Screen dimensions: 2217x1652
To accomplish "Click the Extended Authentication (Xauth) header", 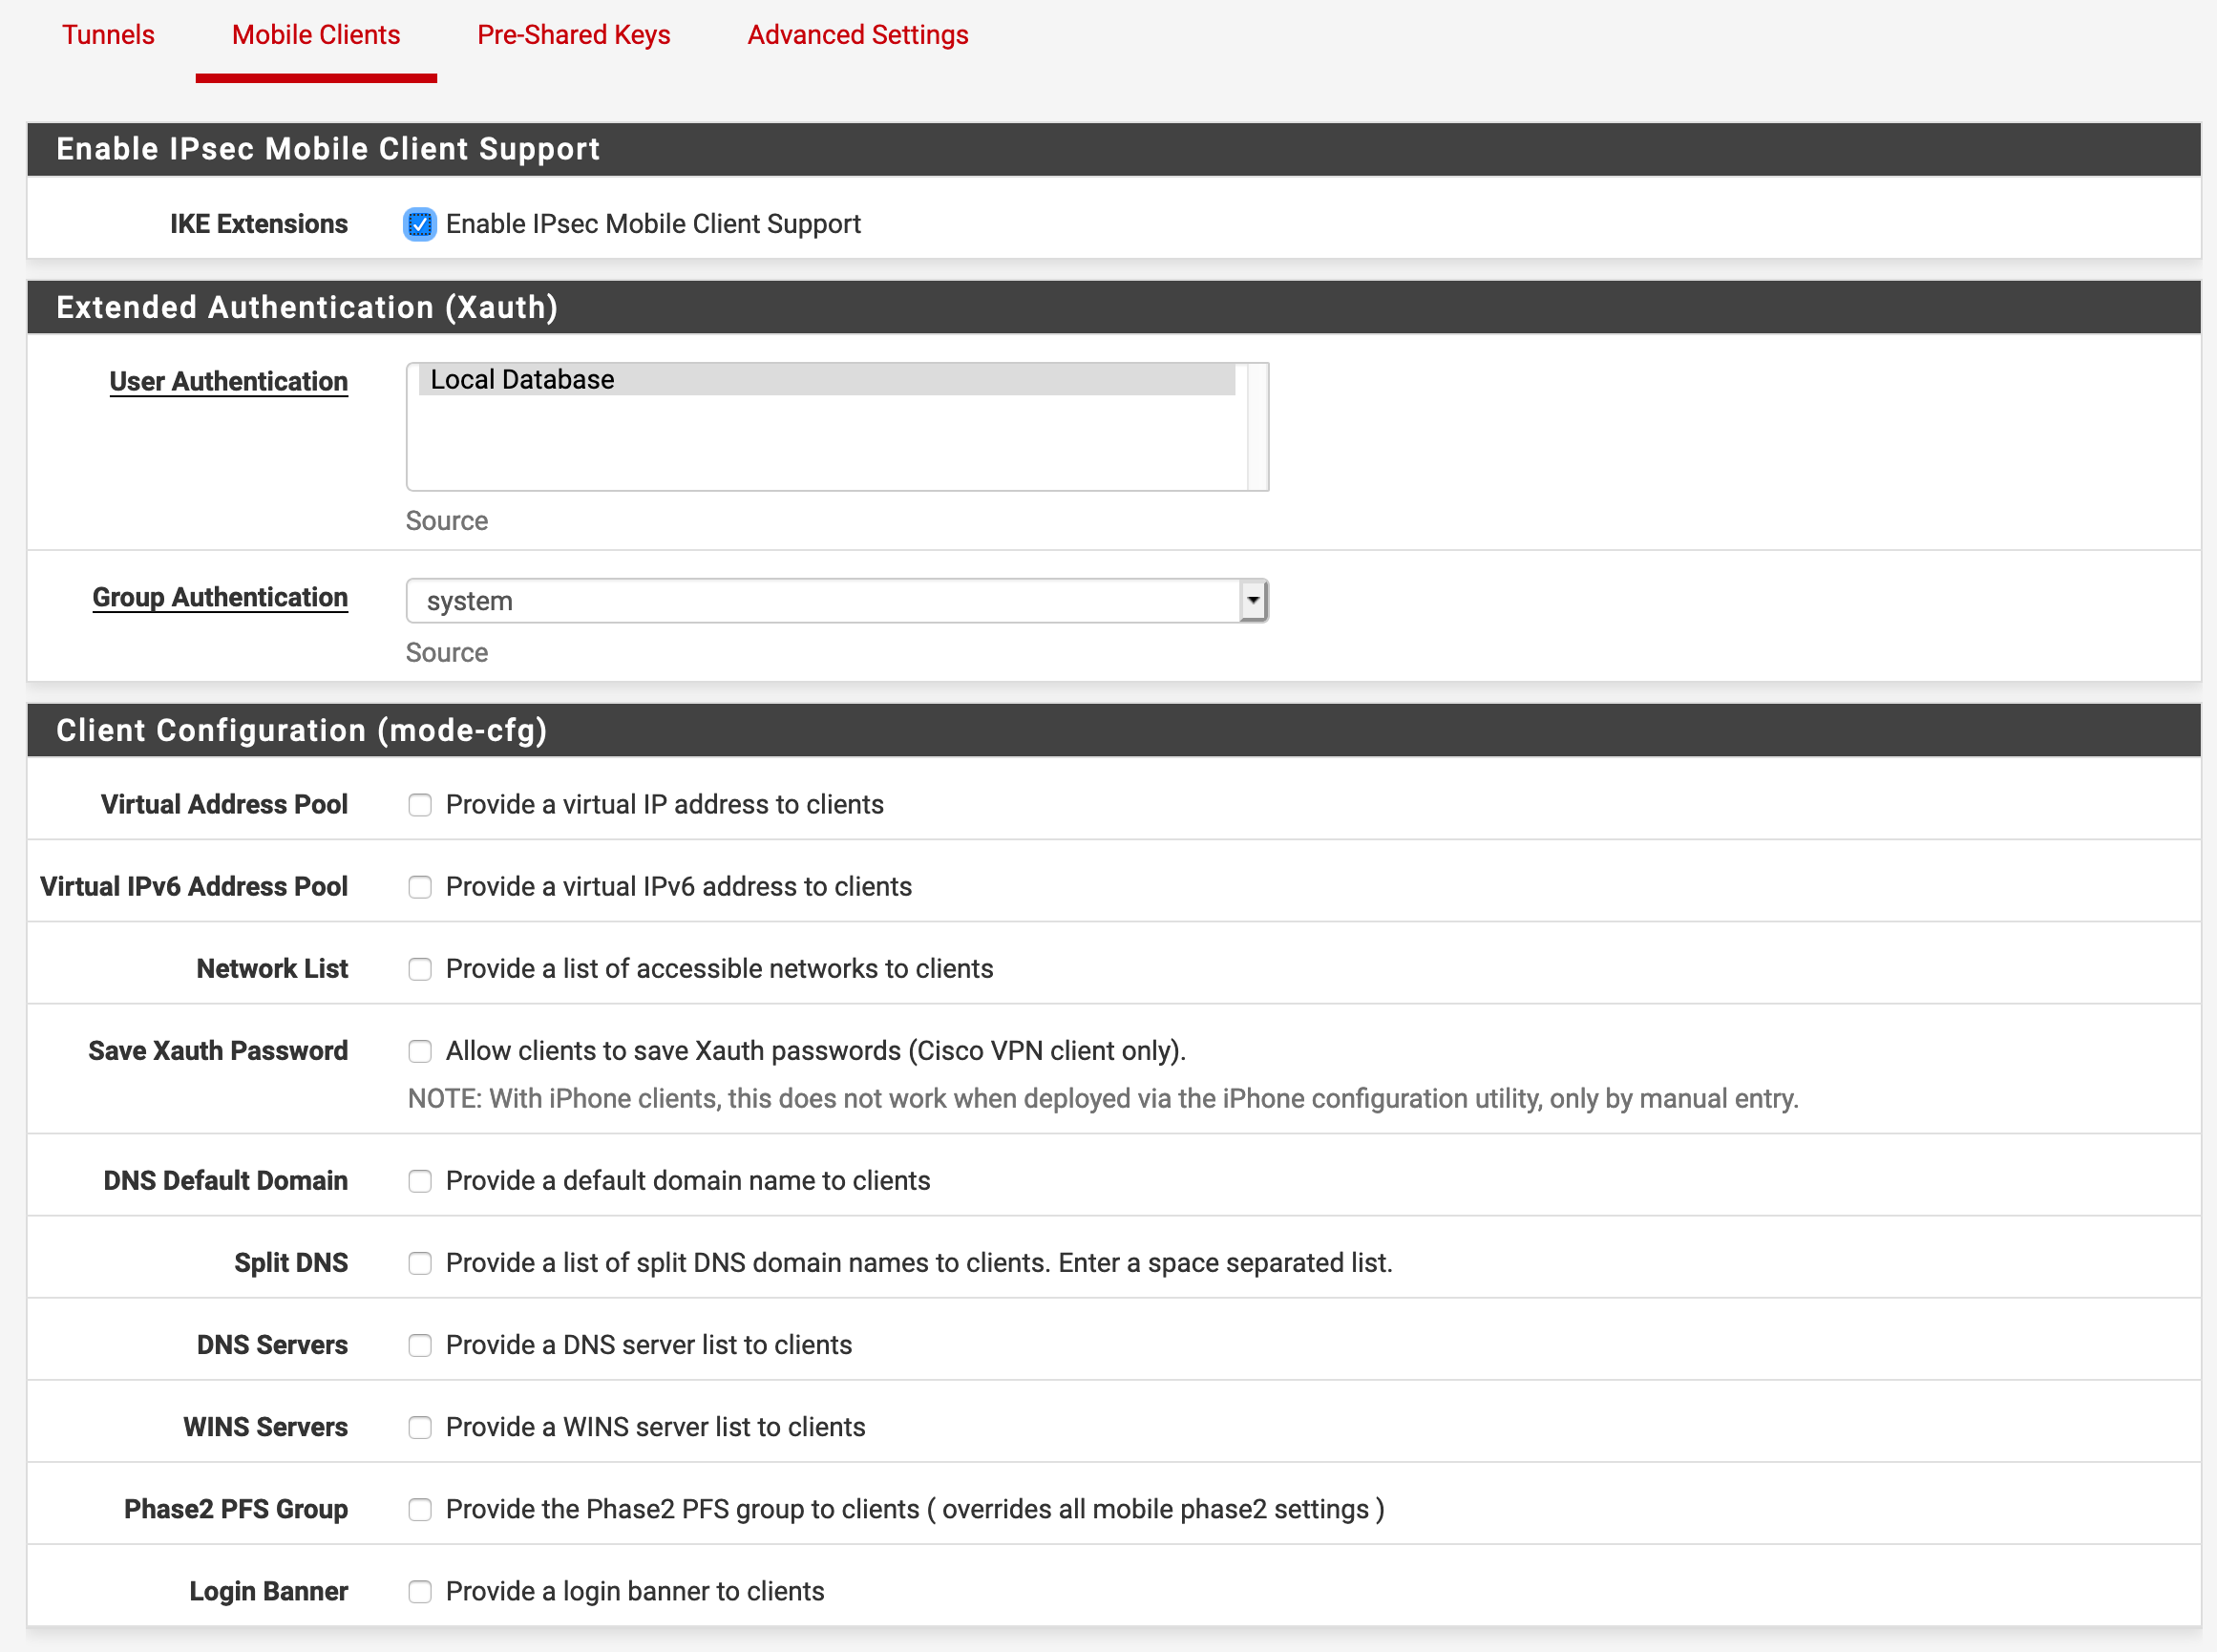I will [x=1114, y=307].
